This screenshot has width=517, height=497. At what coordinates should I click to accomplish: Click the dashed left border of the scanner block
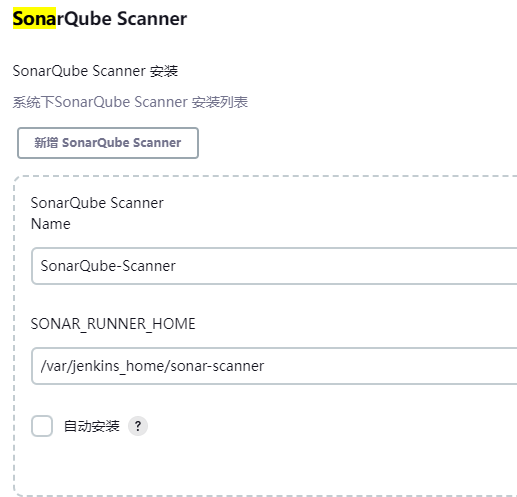14,333
